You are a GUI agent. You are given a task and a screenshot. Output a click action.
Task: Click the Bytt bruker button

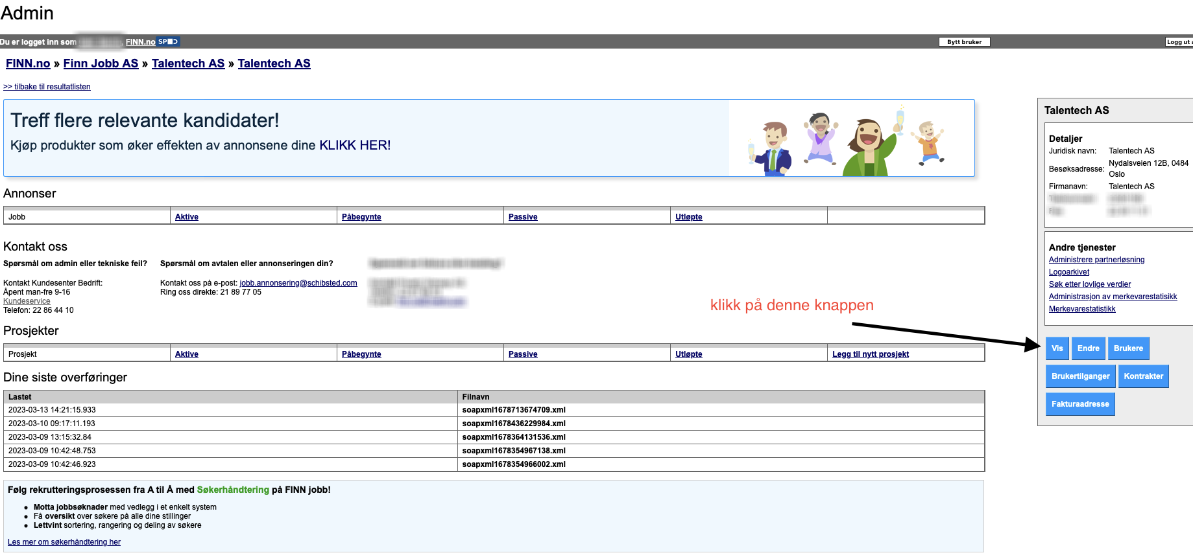[x=964, y=42]
